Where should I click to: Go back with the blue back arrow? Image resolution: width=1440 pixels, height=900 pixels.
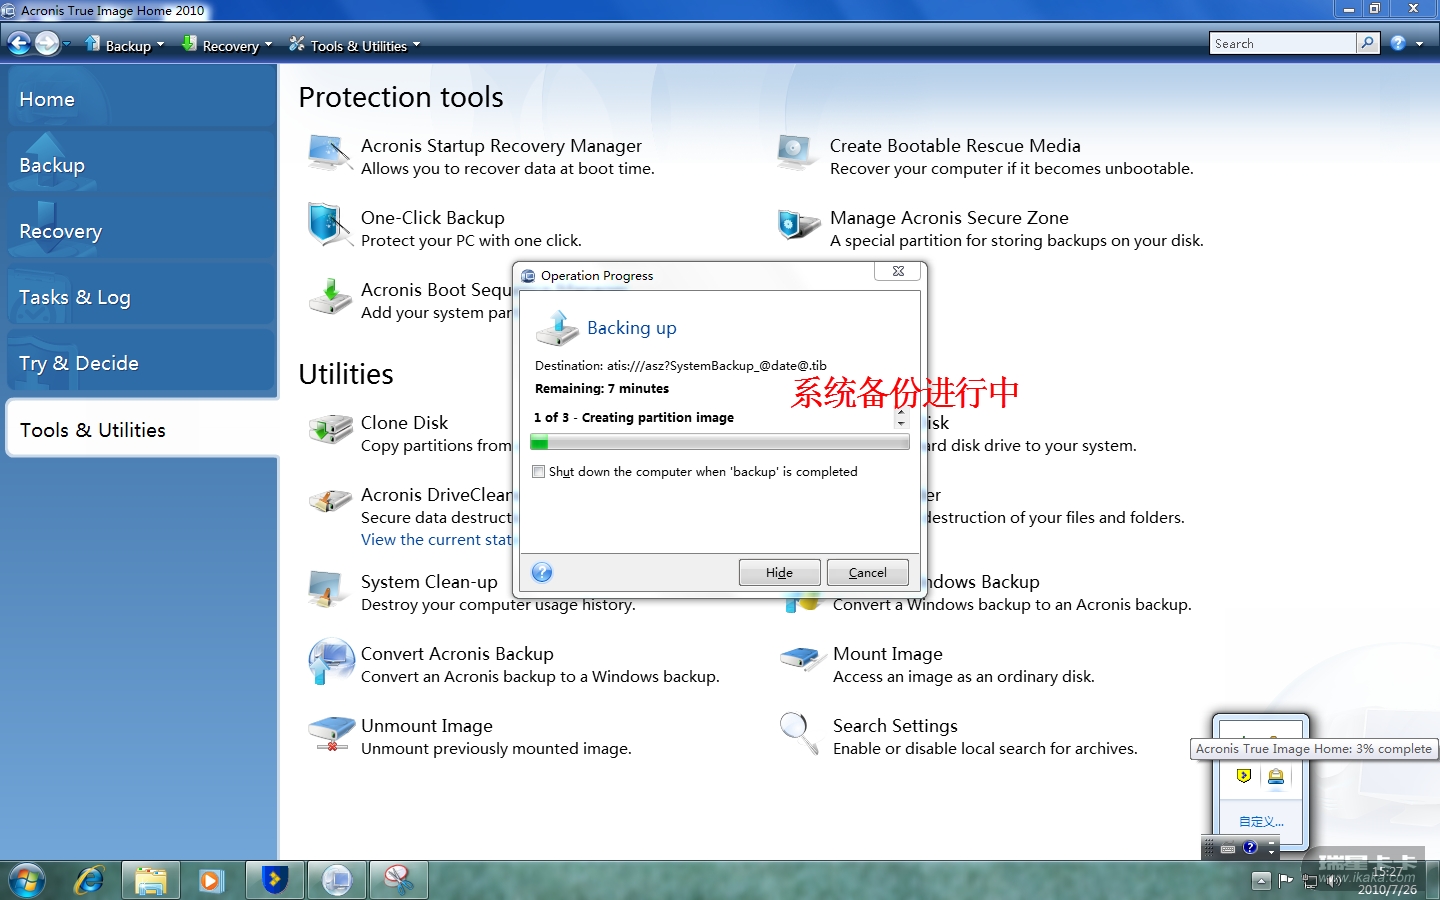[x=19, y=43]
